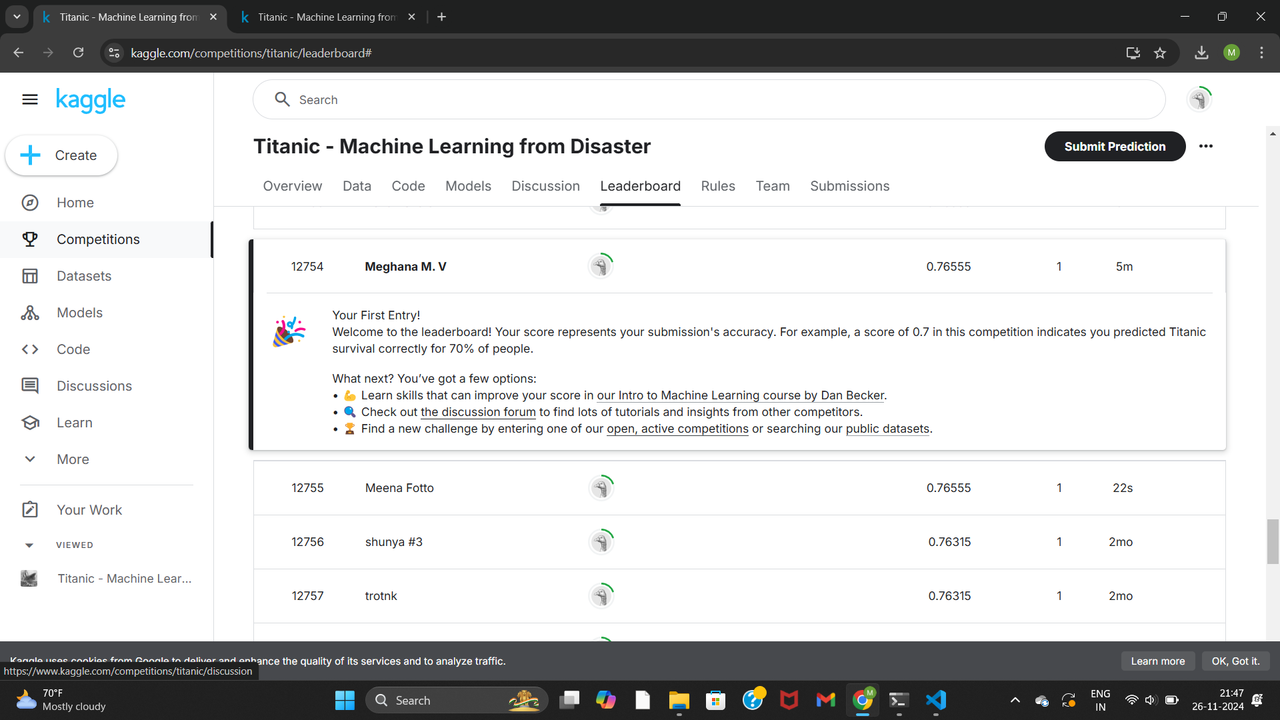This screenshot has height=720, width=1280.
Task: Open user profile avatar top right
Action: [x=1199, y=99]
